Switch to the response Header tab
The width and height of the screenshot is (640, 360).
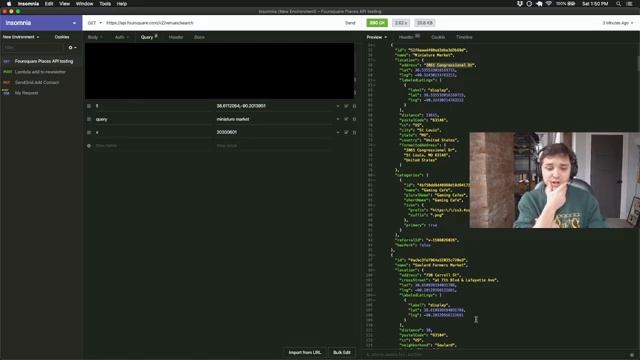point(409,37)
